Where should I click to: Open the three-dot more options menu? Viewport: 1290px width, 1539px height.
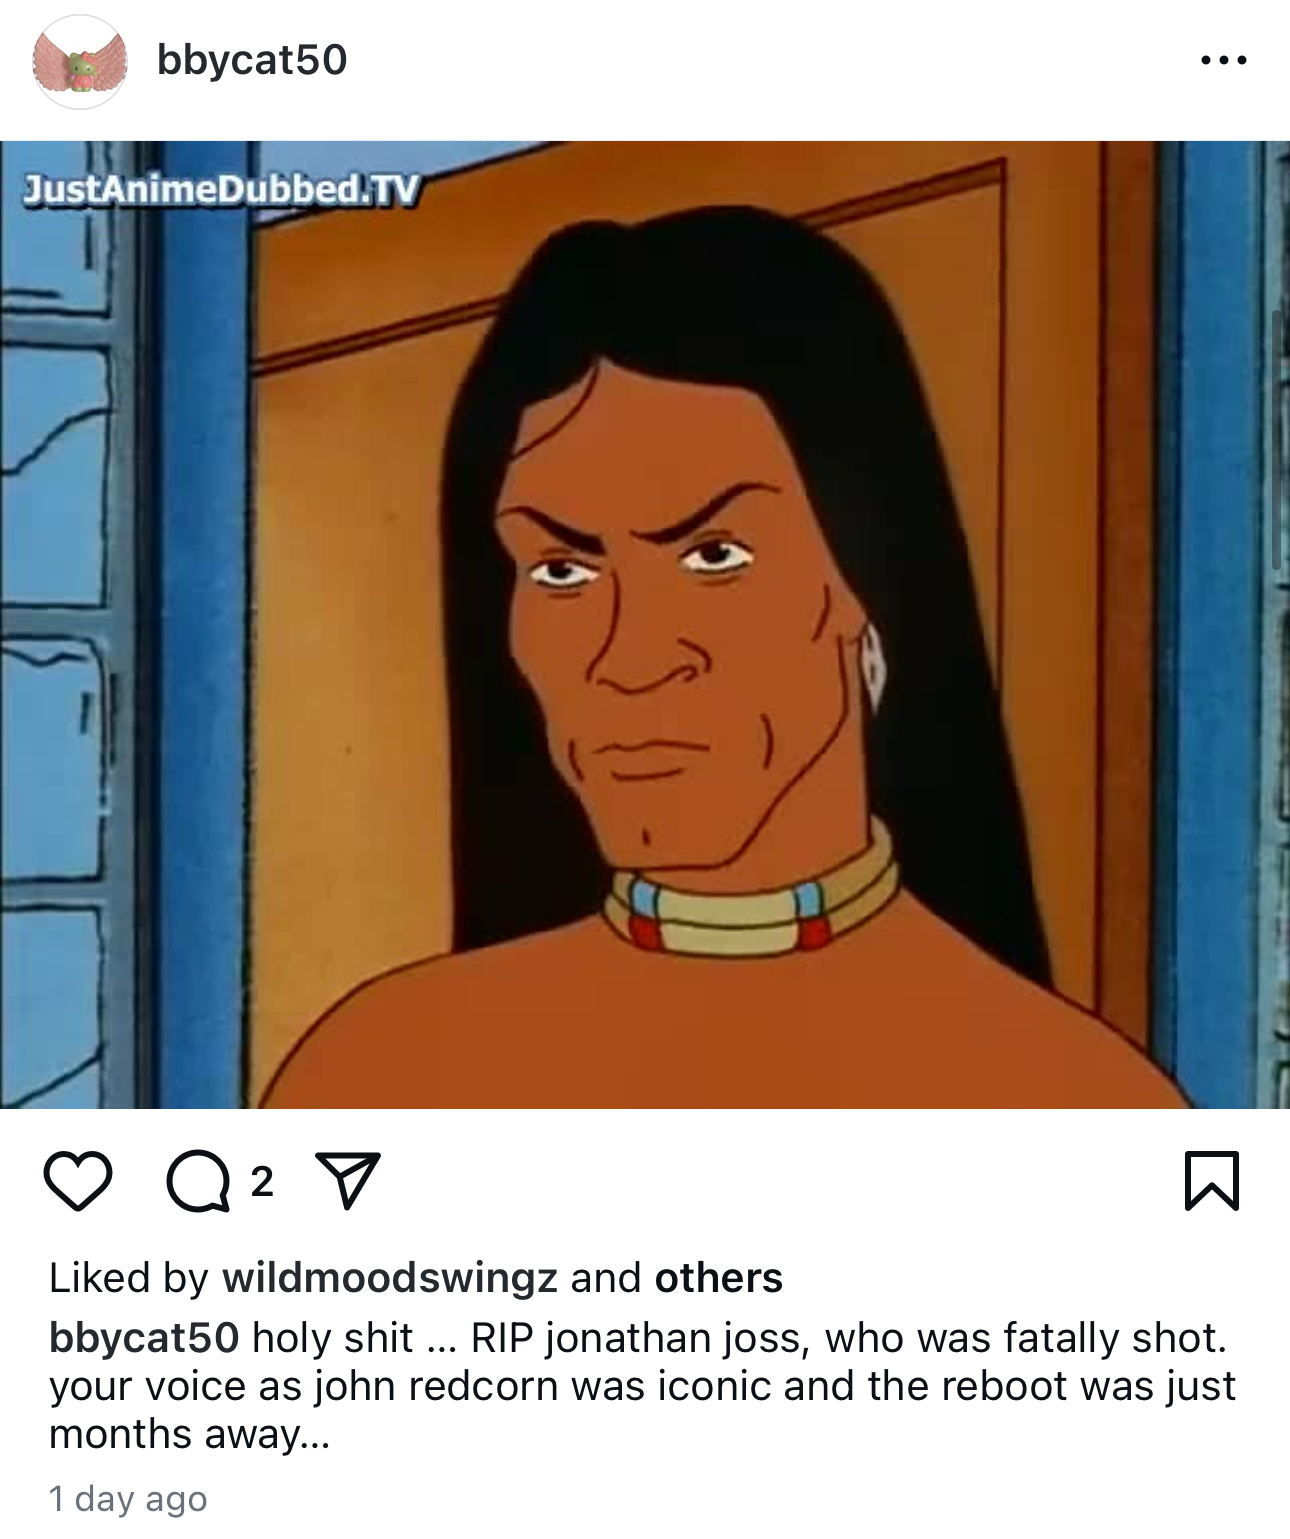(x=1224, y=60)
